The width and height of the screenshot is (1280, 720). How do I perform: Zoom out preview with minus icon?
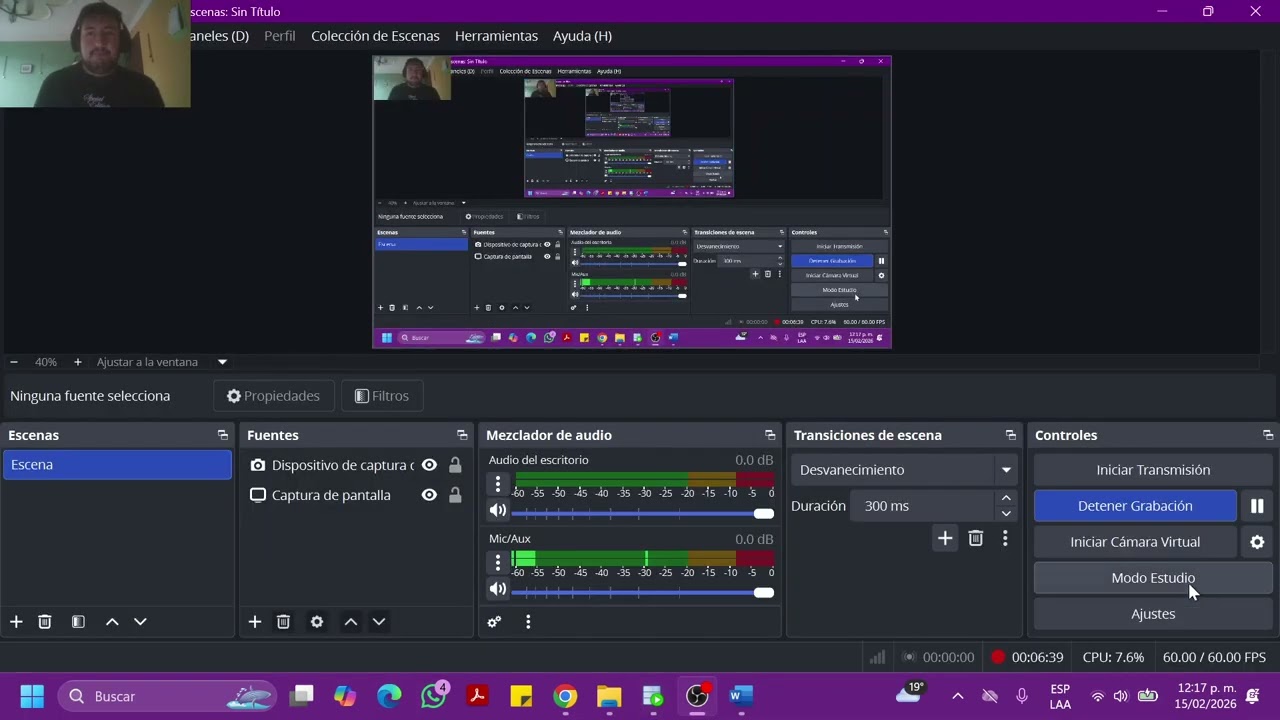(13, 362)
